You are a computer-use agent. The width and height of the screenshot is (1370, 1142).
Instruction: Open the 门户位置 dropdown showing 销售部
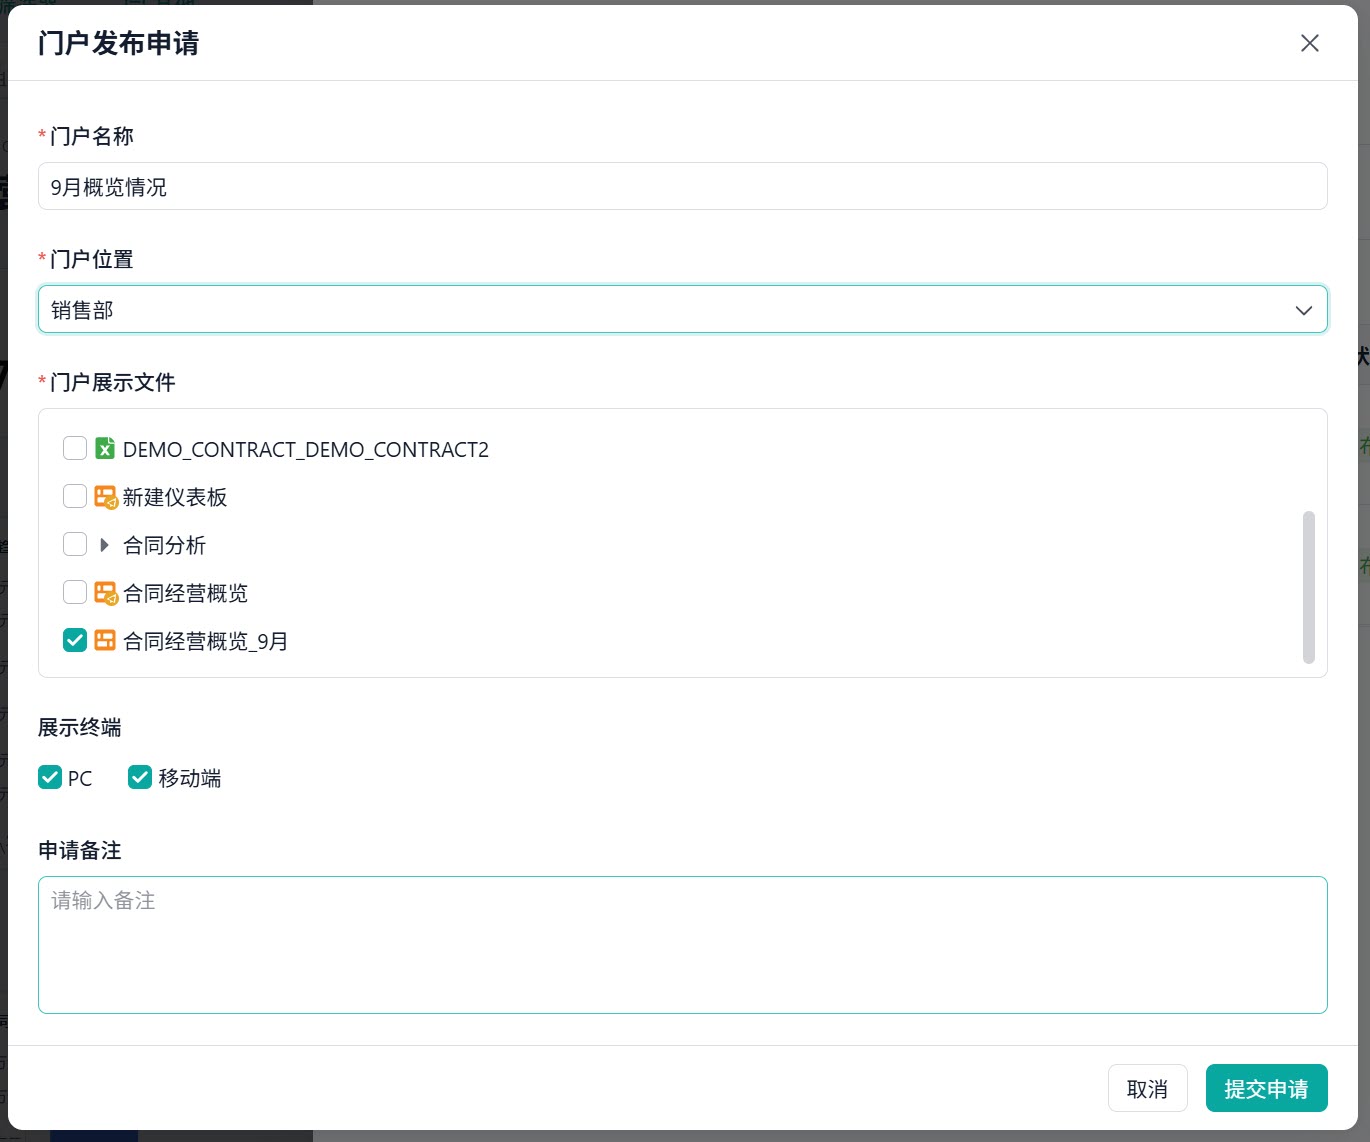pos(683,309)
